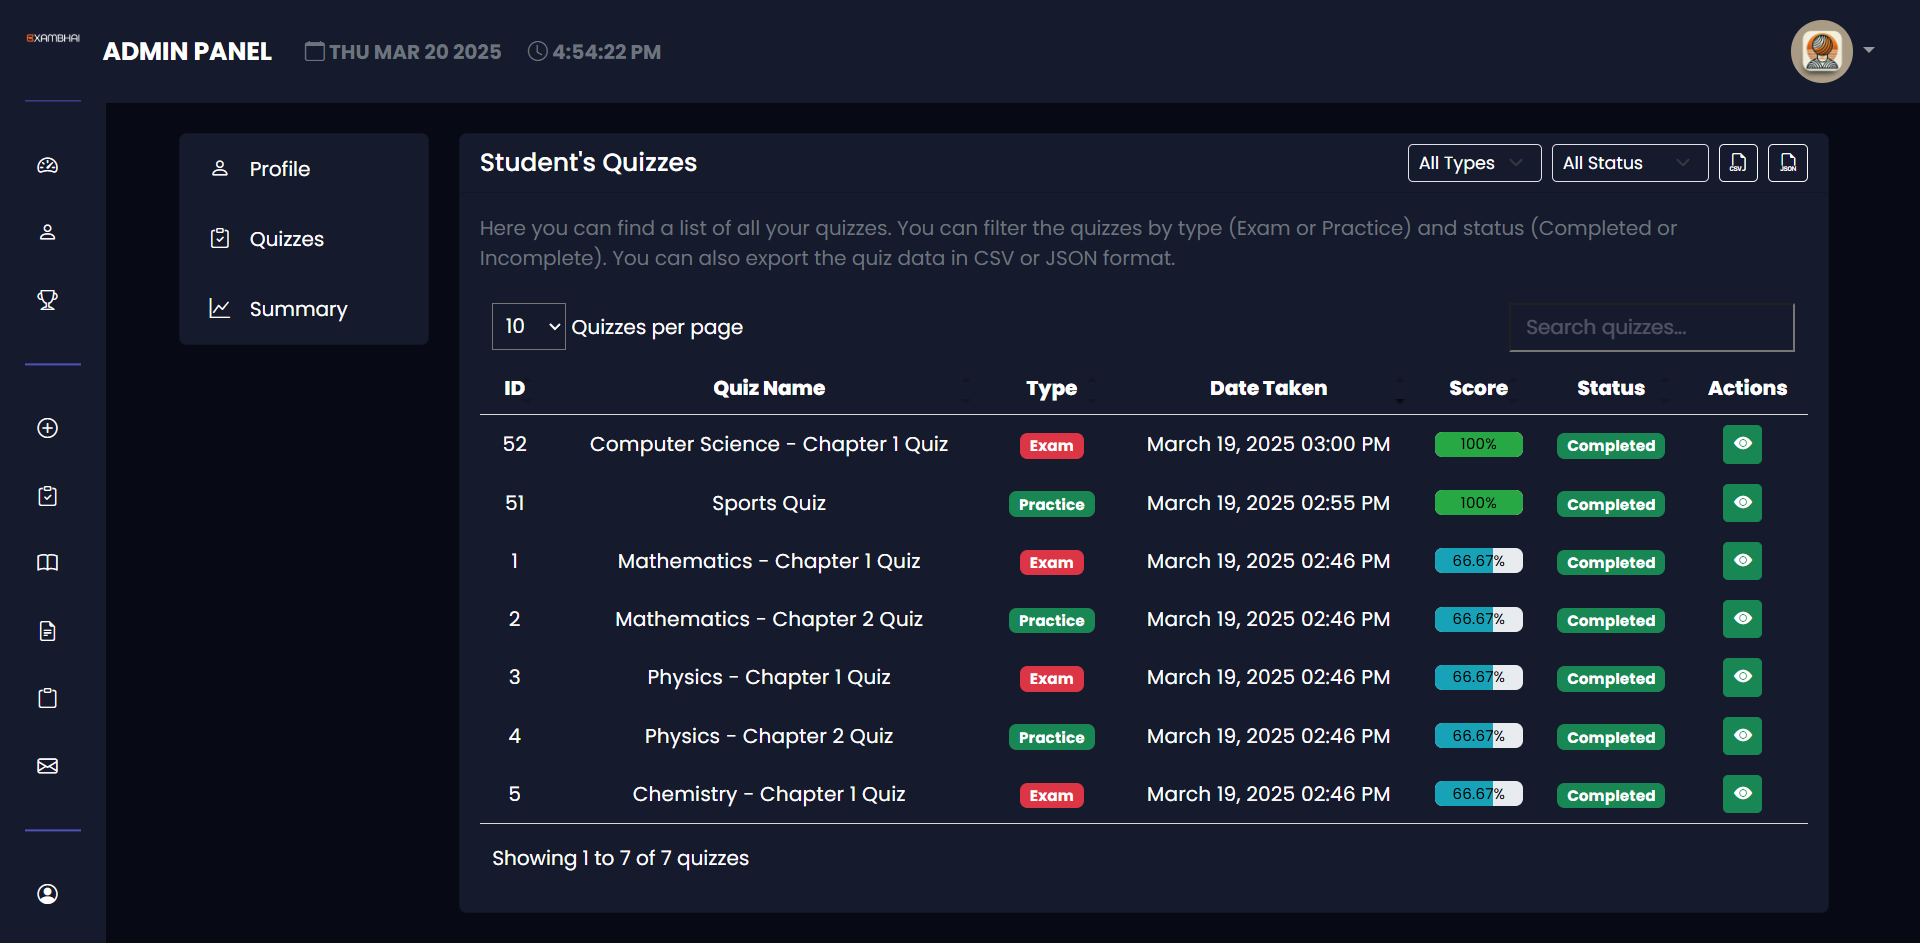Click the 100% score bar for Sports Quiz
The image size is (1920, 943).
(1478, 503)
